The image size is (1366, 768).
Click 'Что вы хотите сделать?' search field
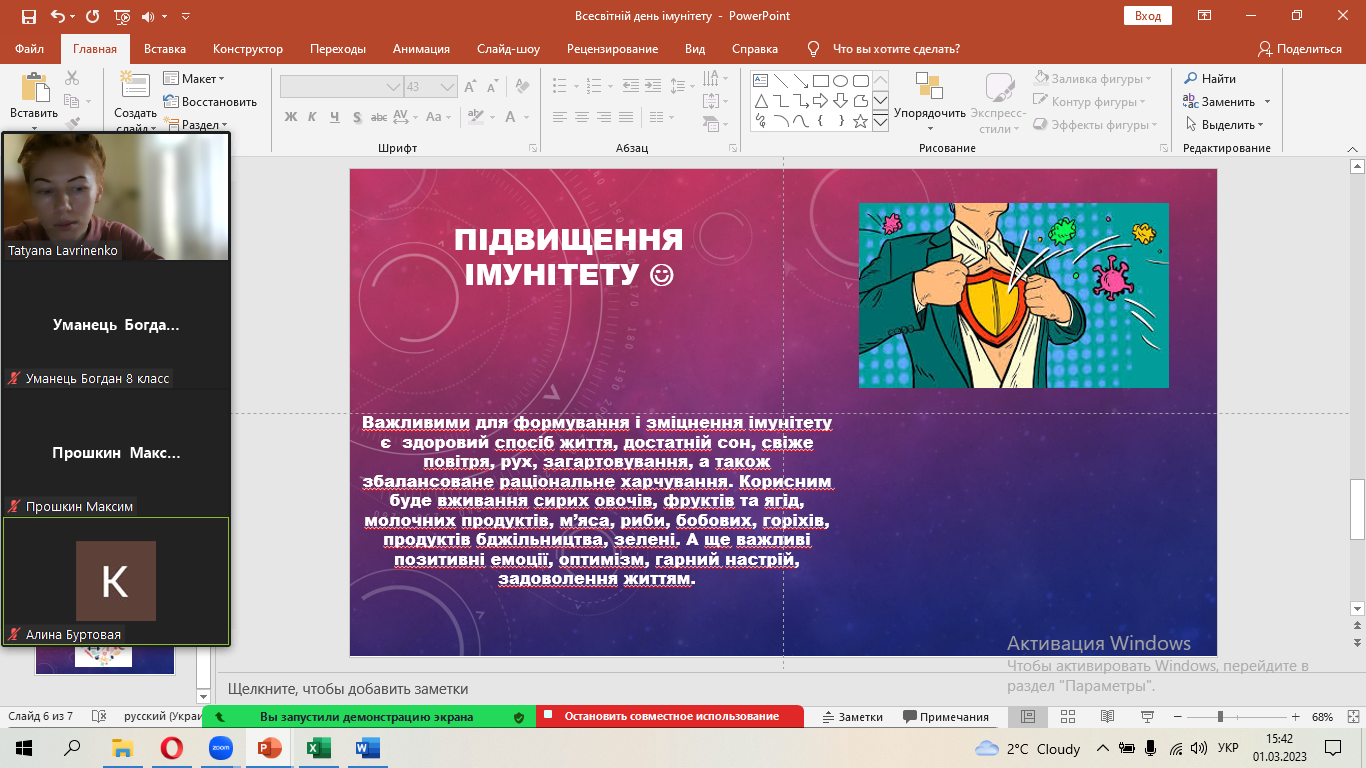coord(896,49)
